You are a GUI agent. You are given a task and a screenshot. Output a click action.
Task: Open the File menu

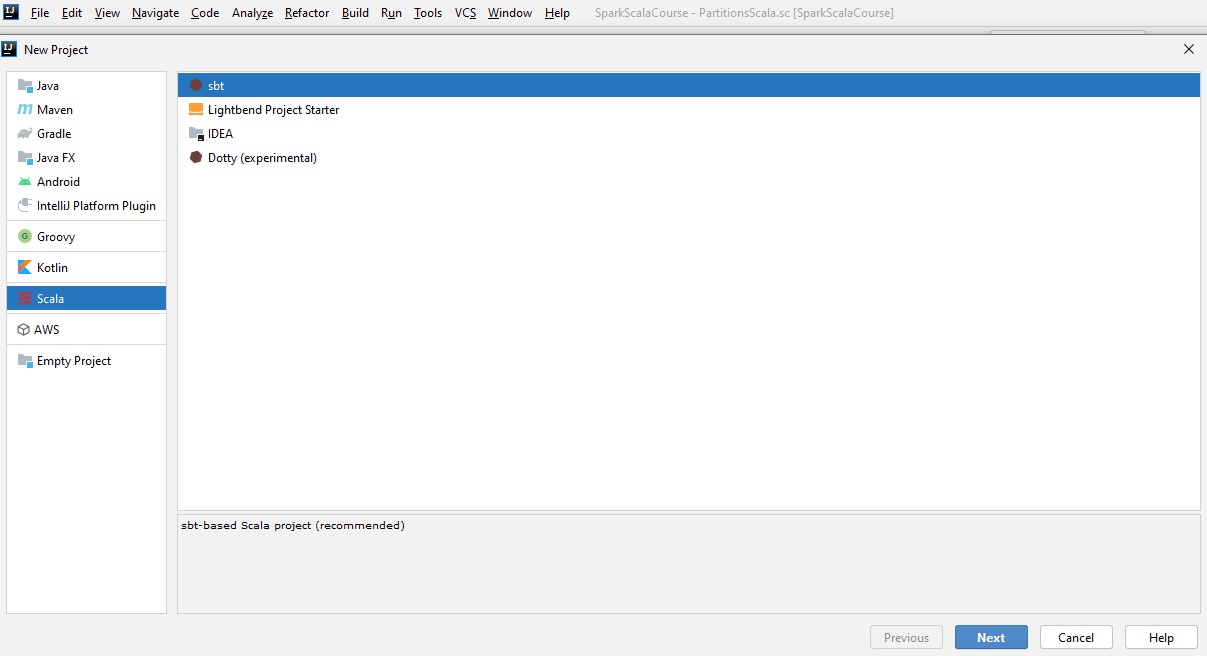(x=40, y=13)
